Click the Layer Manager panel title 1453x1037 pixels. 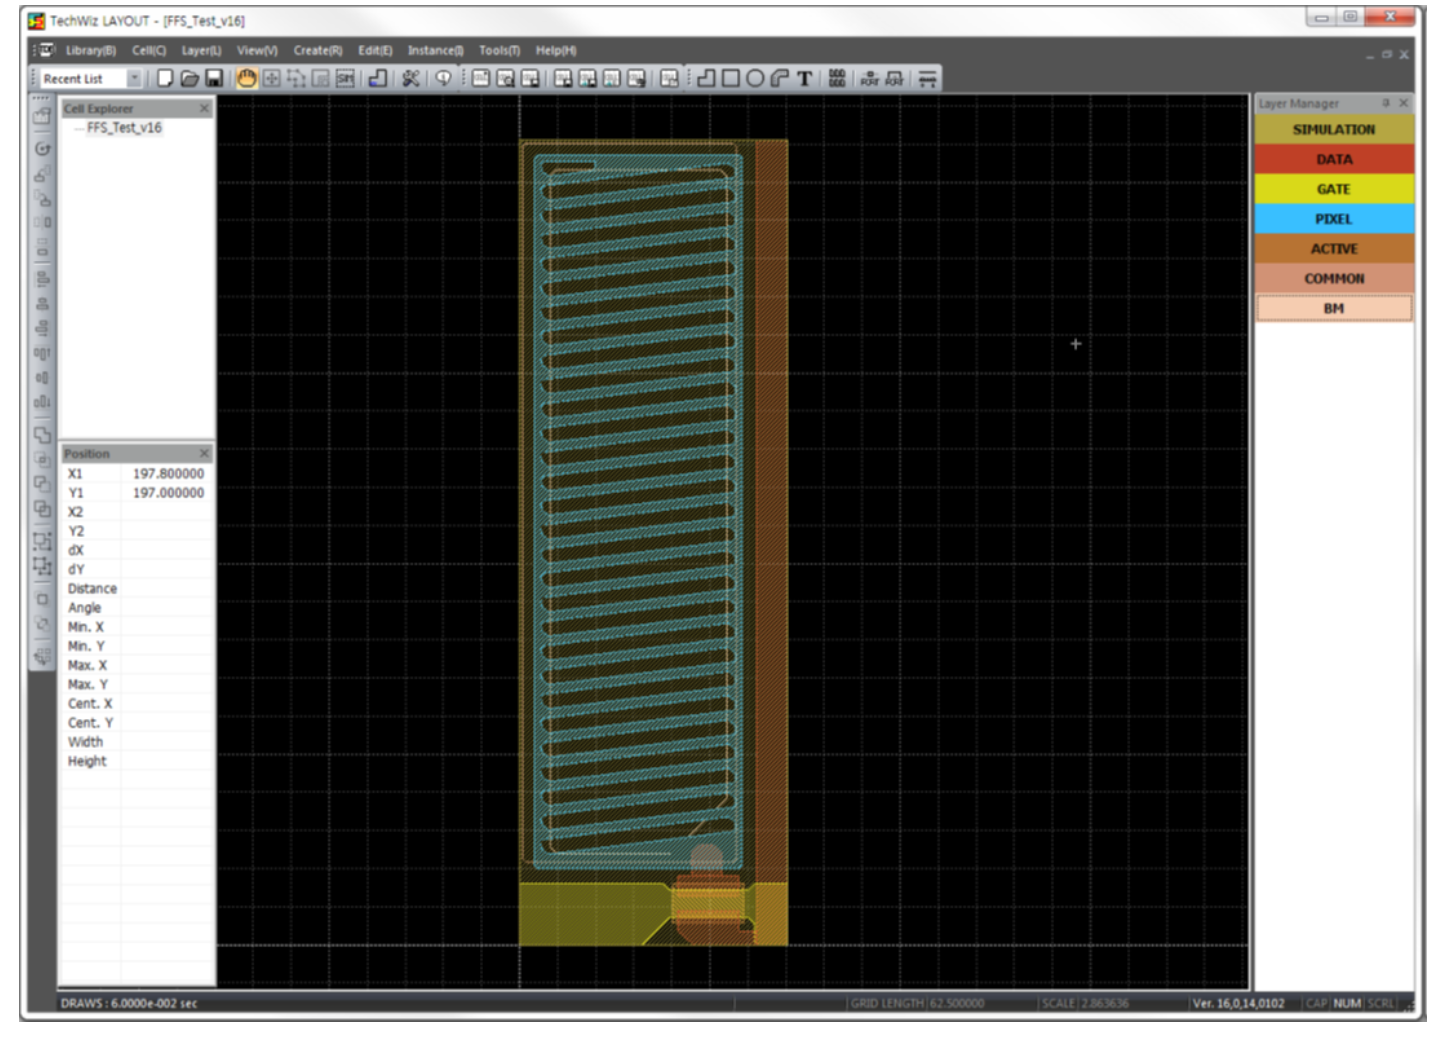click(1298, 103)
